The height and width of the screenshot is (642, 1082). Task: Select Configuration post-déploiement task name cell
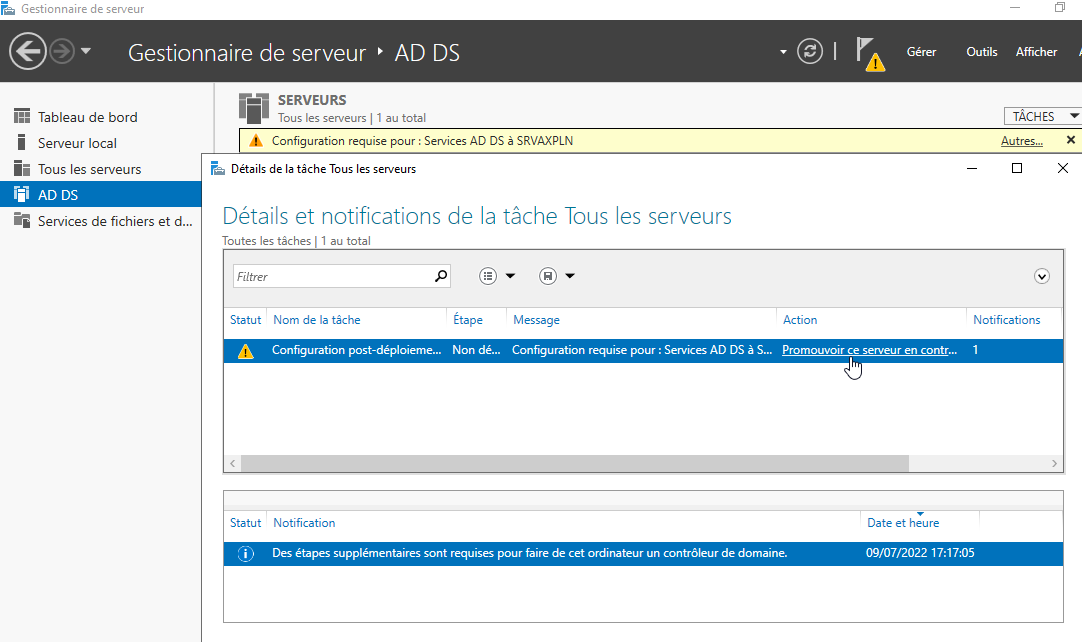pyautogui.click(x=356, y=350)
